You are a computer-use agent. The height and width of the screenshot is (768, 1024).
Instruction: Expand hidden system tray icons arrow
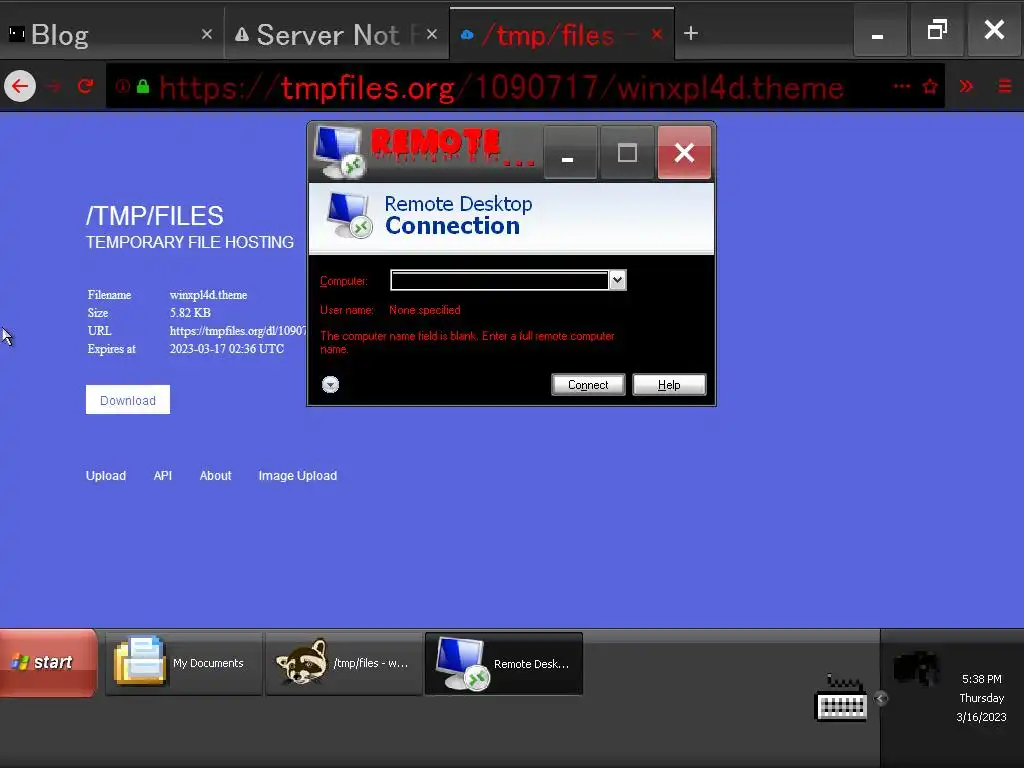pyautogui.click(x=881, y=699)
